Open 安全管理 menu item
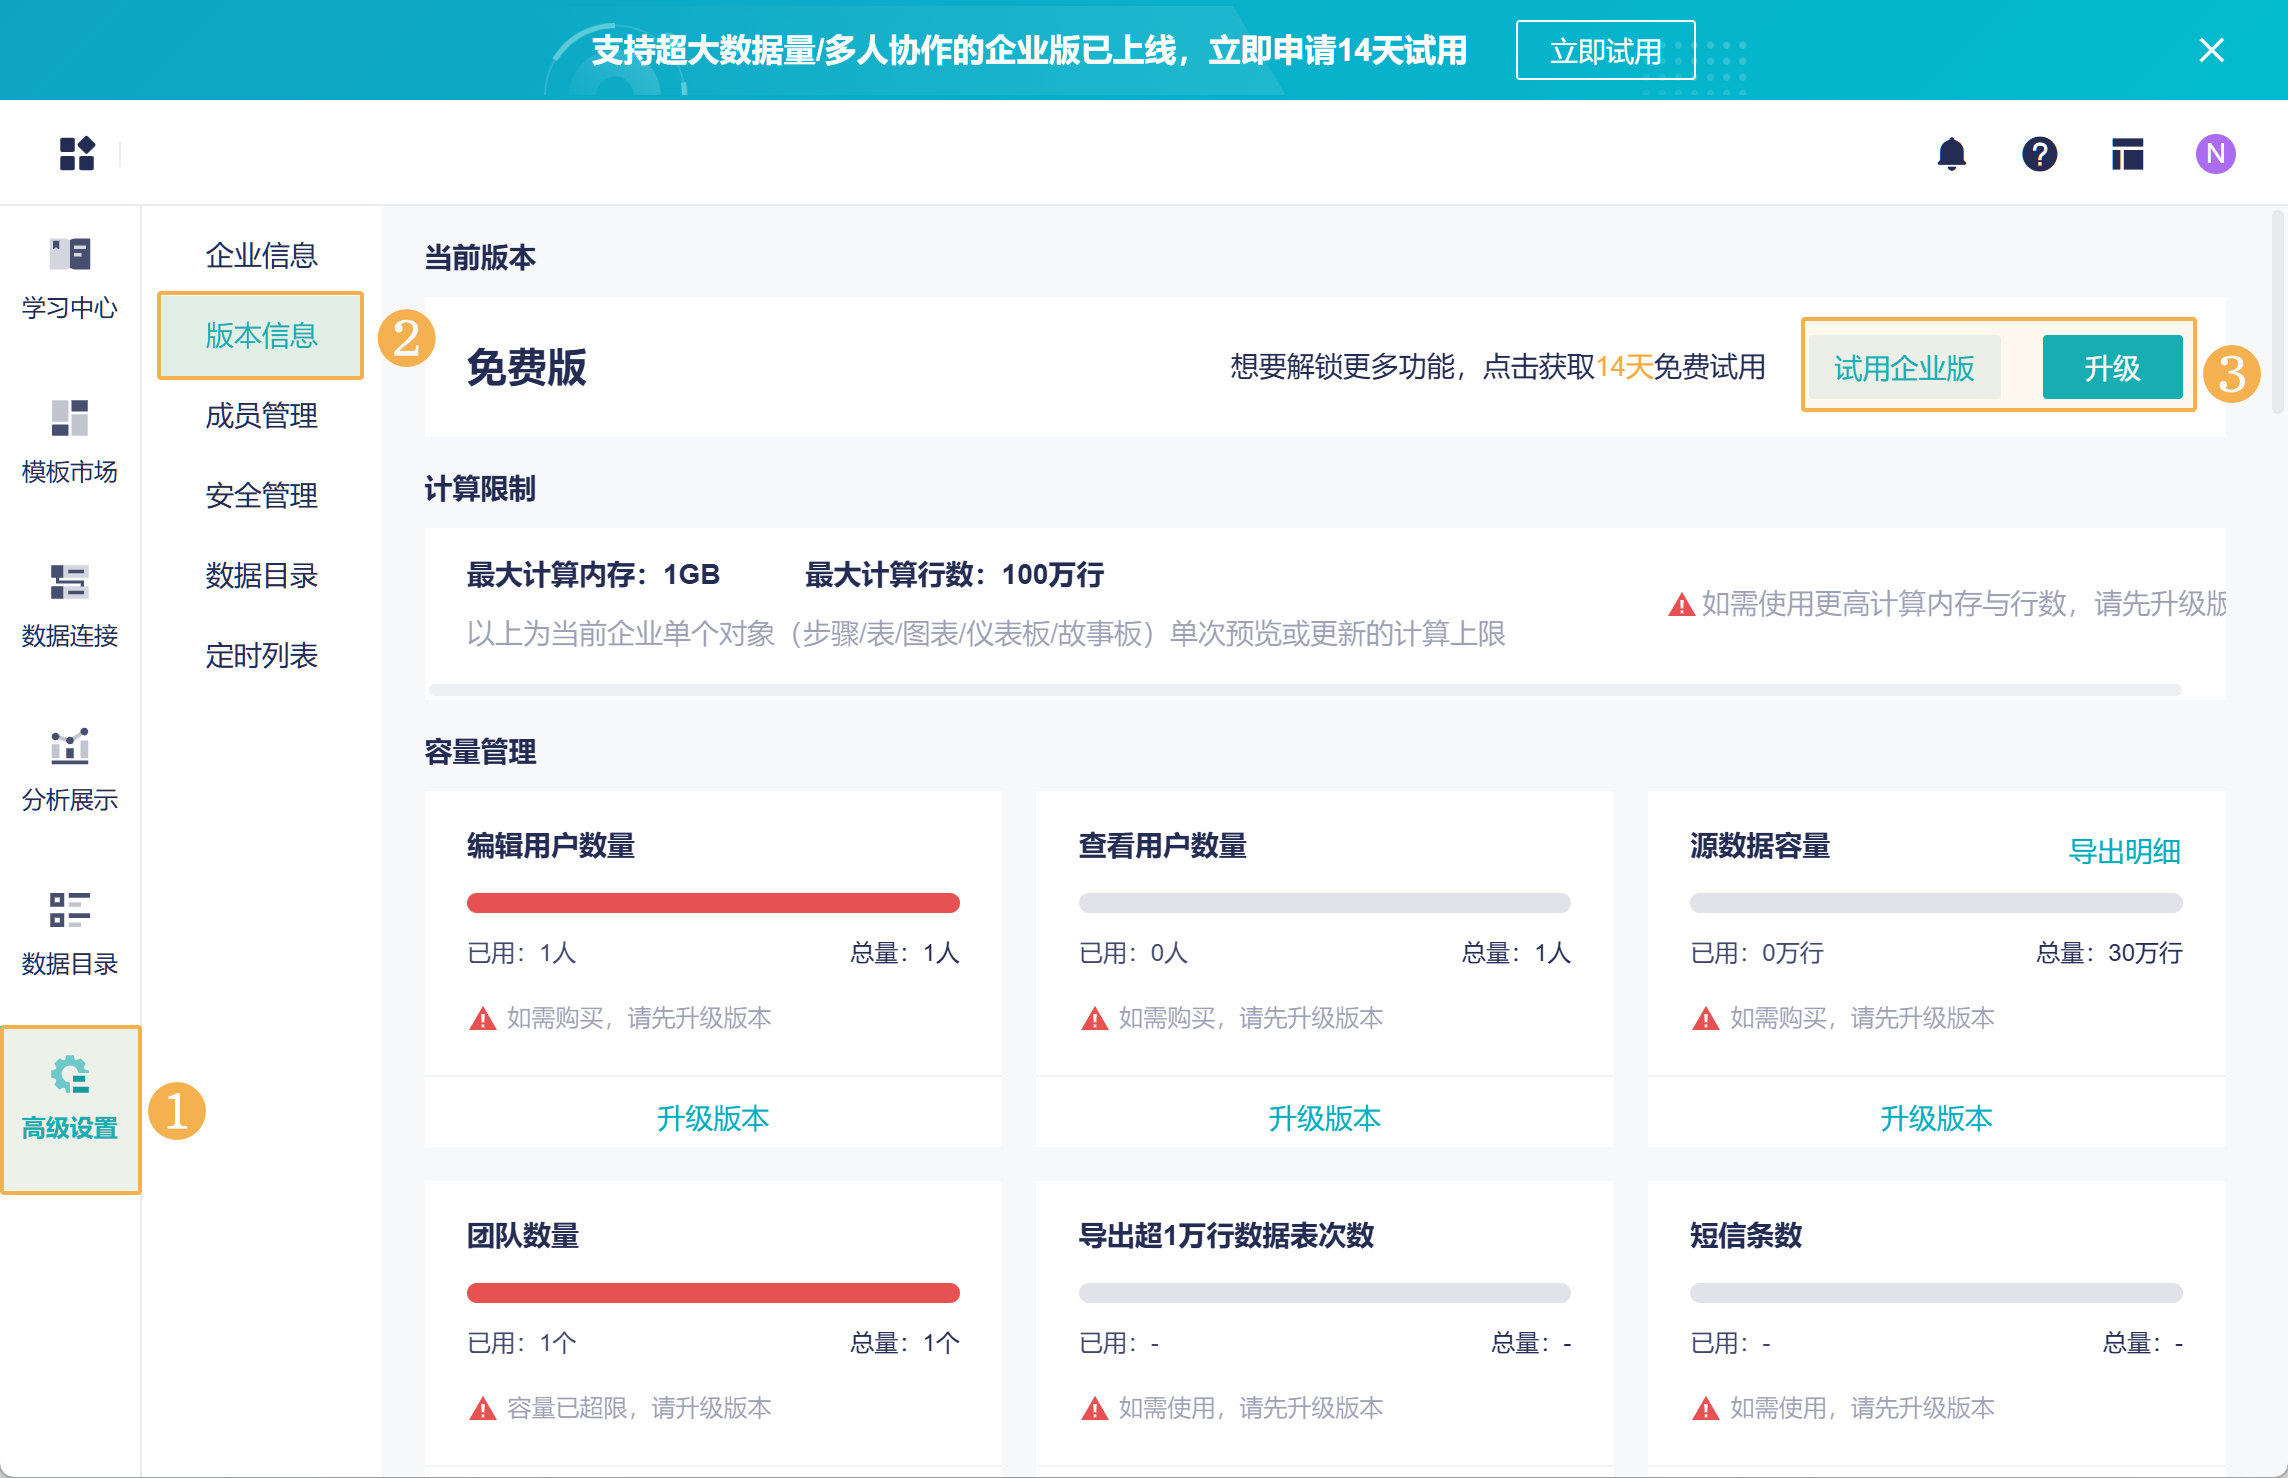 click(x=261, y=495)
